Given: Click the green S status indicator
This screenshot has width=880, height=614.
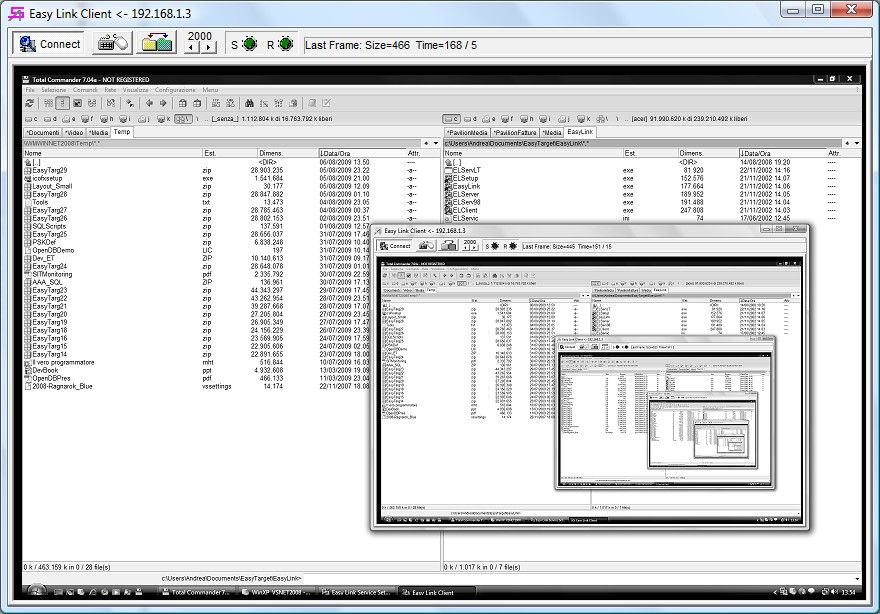Looking at the screenshot, I should (249, 44).
